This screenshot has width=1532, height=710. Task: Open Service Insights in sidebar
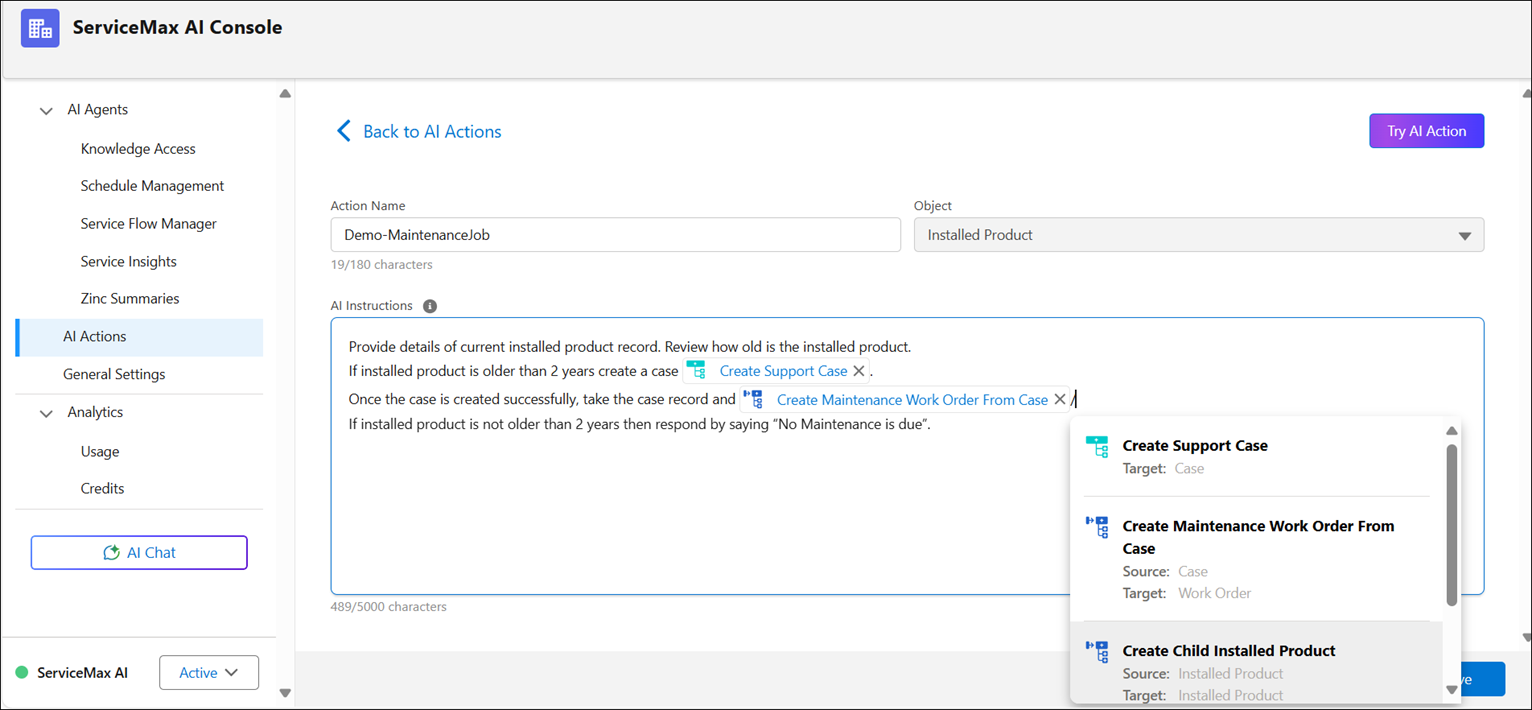pos(129,262)
